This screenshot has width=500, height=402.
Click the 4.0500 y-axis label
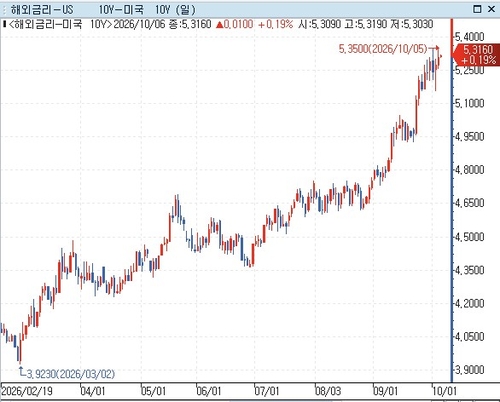click(469, 337)
